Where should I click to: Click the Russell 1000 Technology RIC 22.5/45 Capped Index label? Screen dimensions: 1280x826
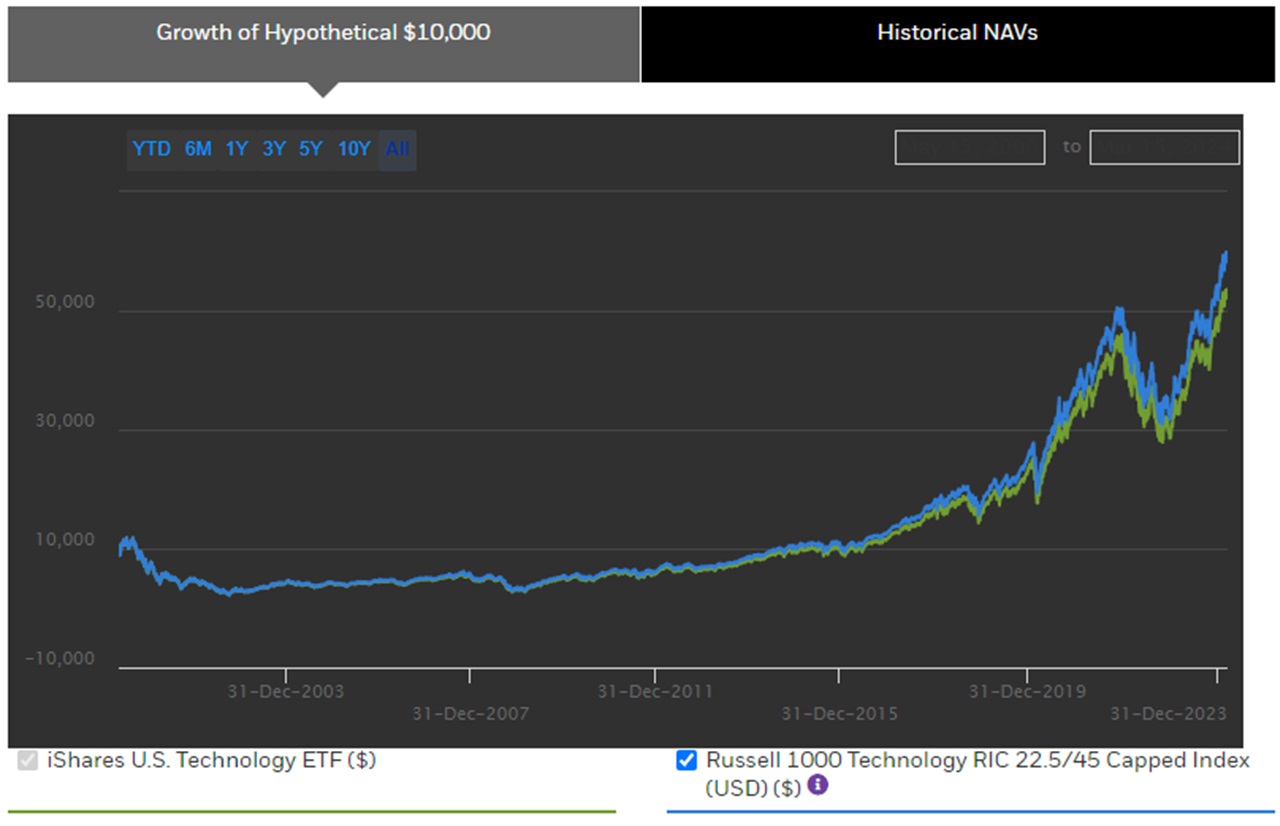click(978, 773)
